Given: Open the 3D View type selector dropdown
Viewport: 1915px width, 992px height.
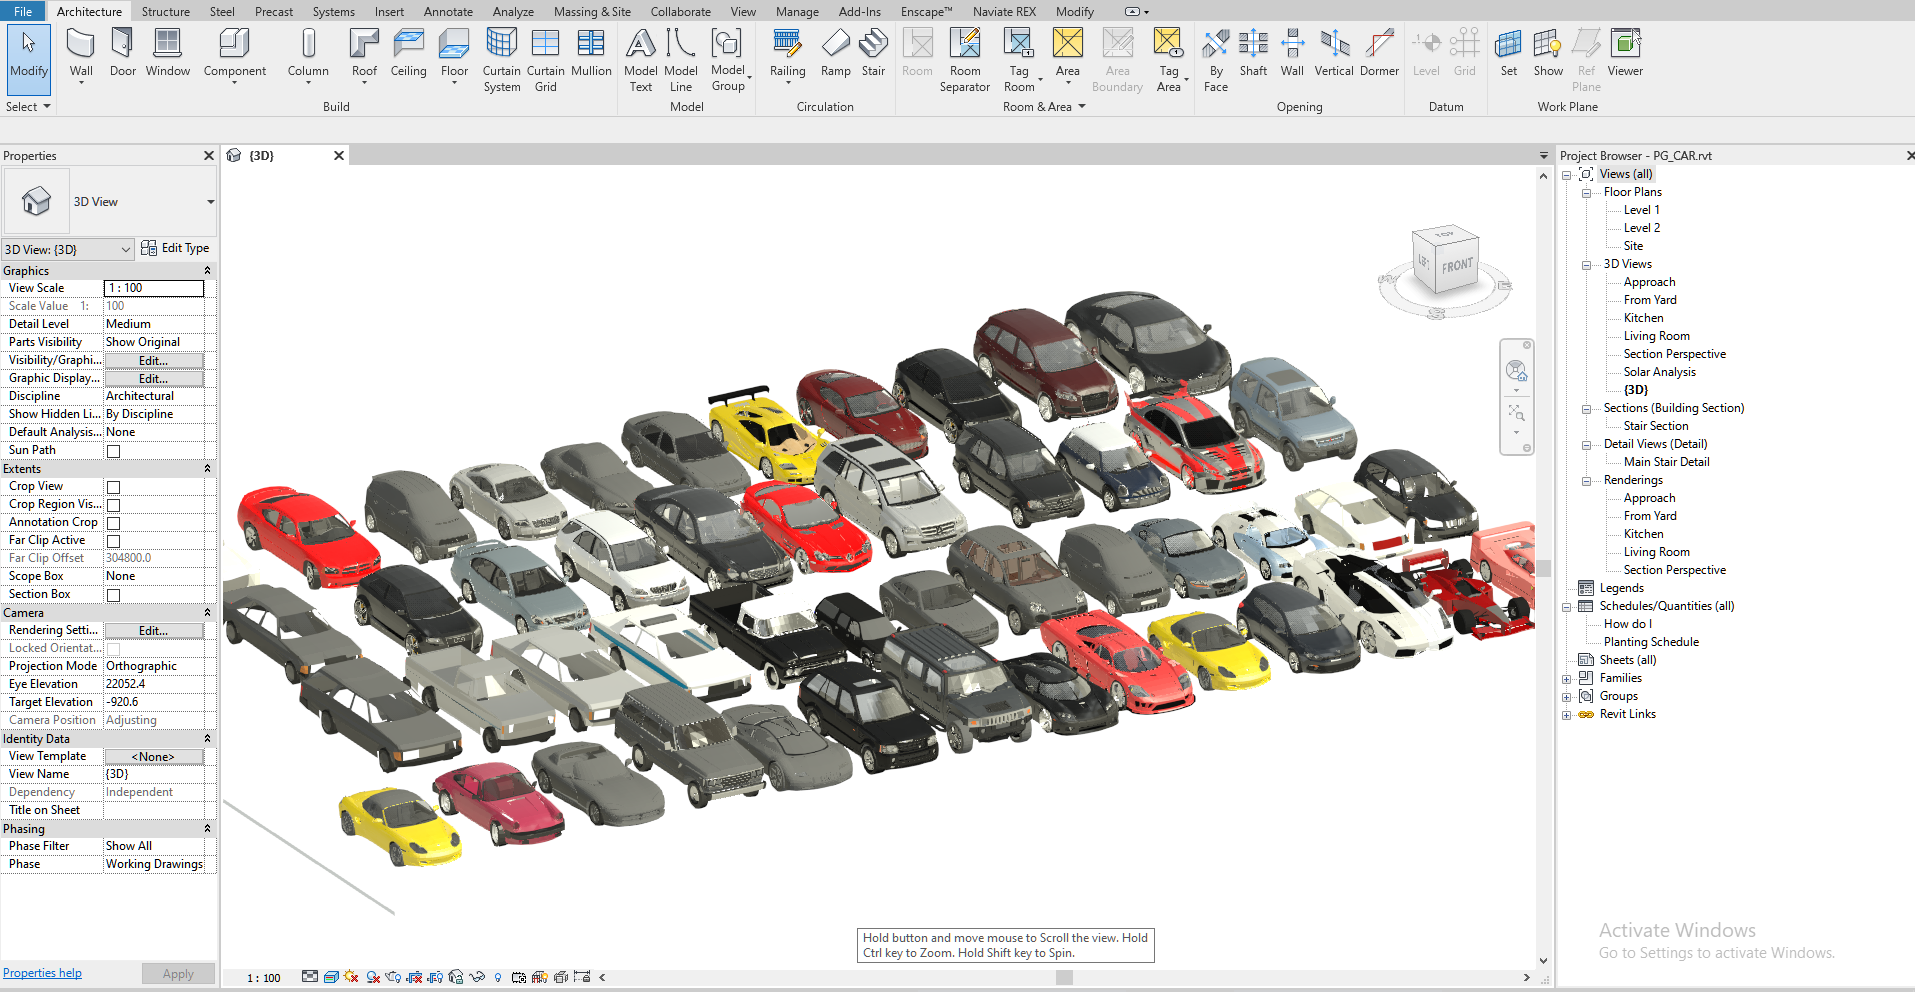Looking at the screenshot, I should (210, 202).
